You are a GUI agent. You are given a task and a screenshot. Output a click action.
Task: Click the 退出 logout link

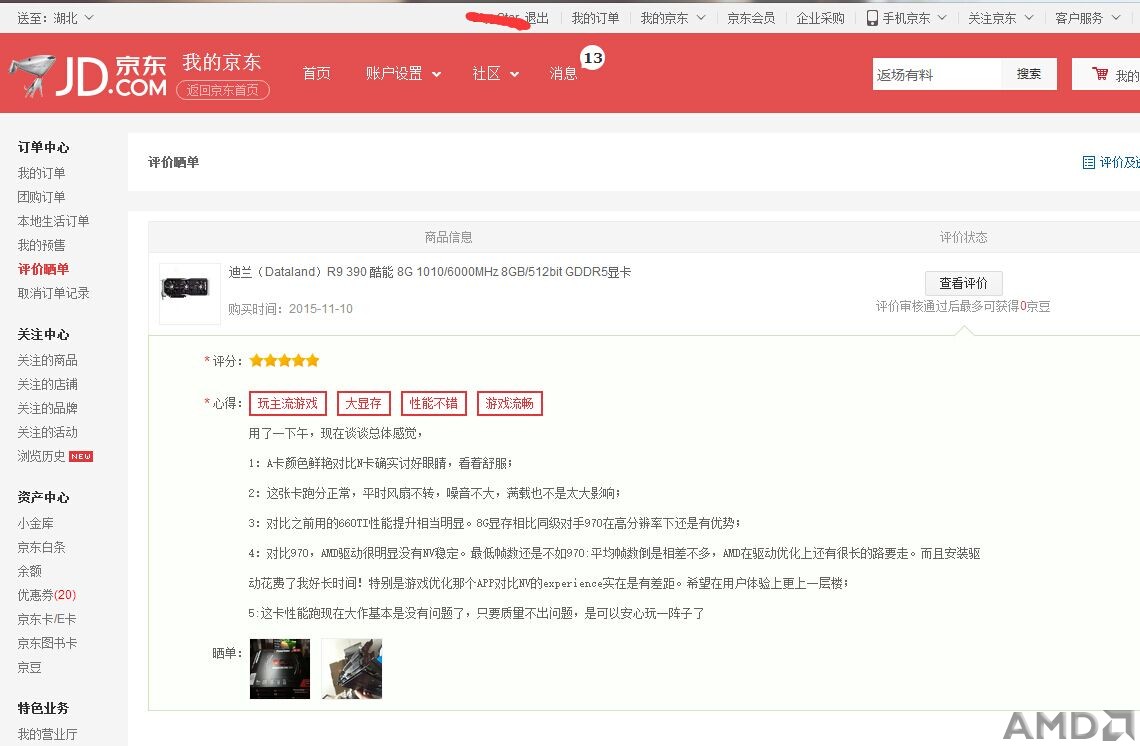point(537,17)
